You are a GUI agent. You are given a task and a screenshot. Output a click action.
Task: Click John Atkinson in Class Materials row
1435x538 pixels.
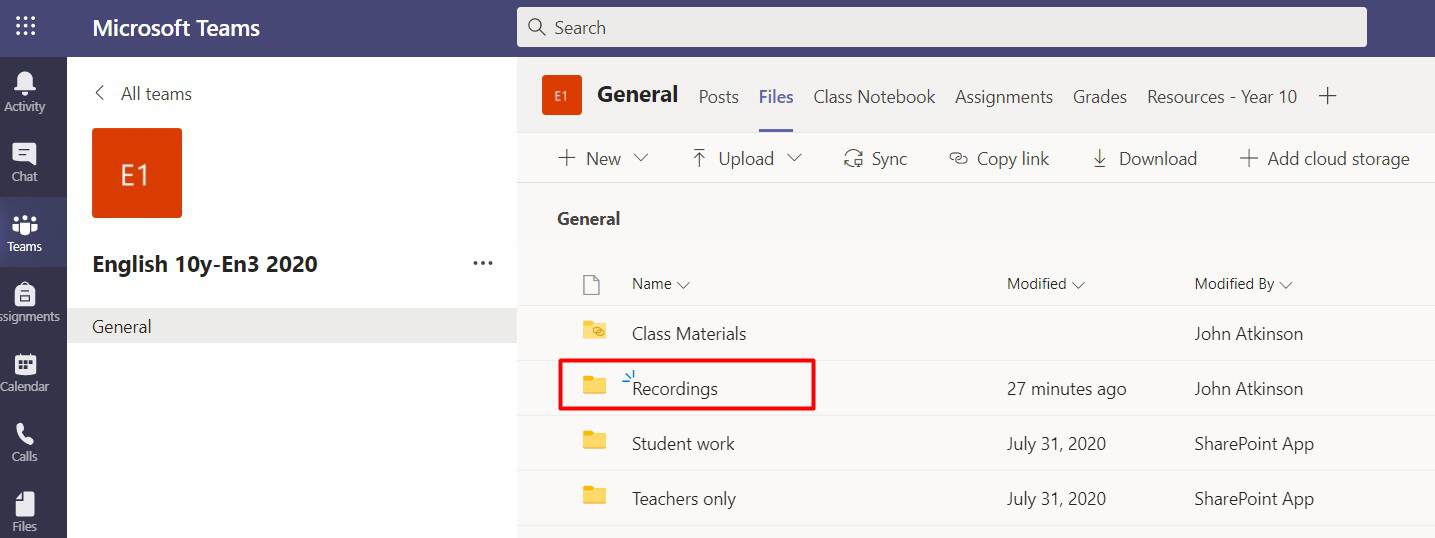click(x=1248, y=334)
